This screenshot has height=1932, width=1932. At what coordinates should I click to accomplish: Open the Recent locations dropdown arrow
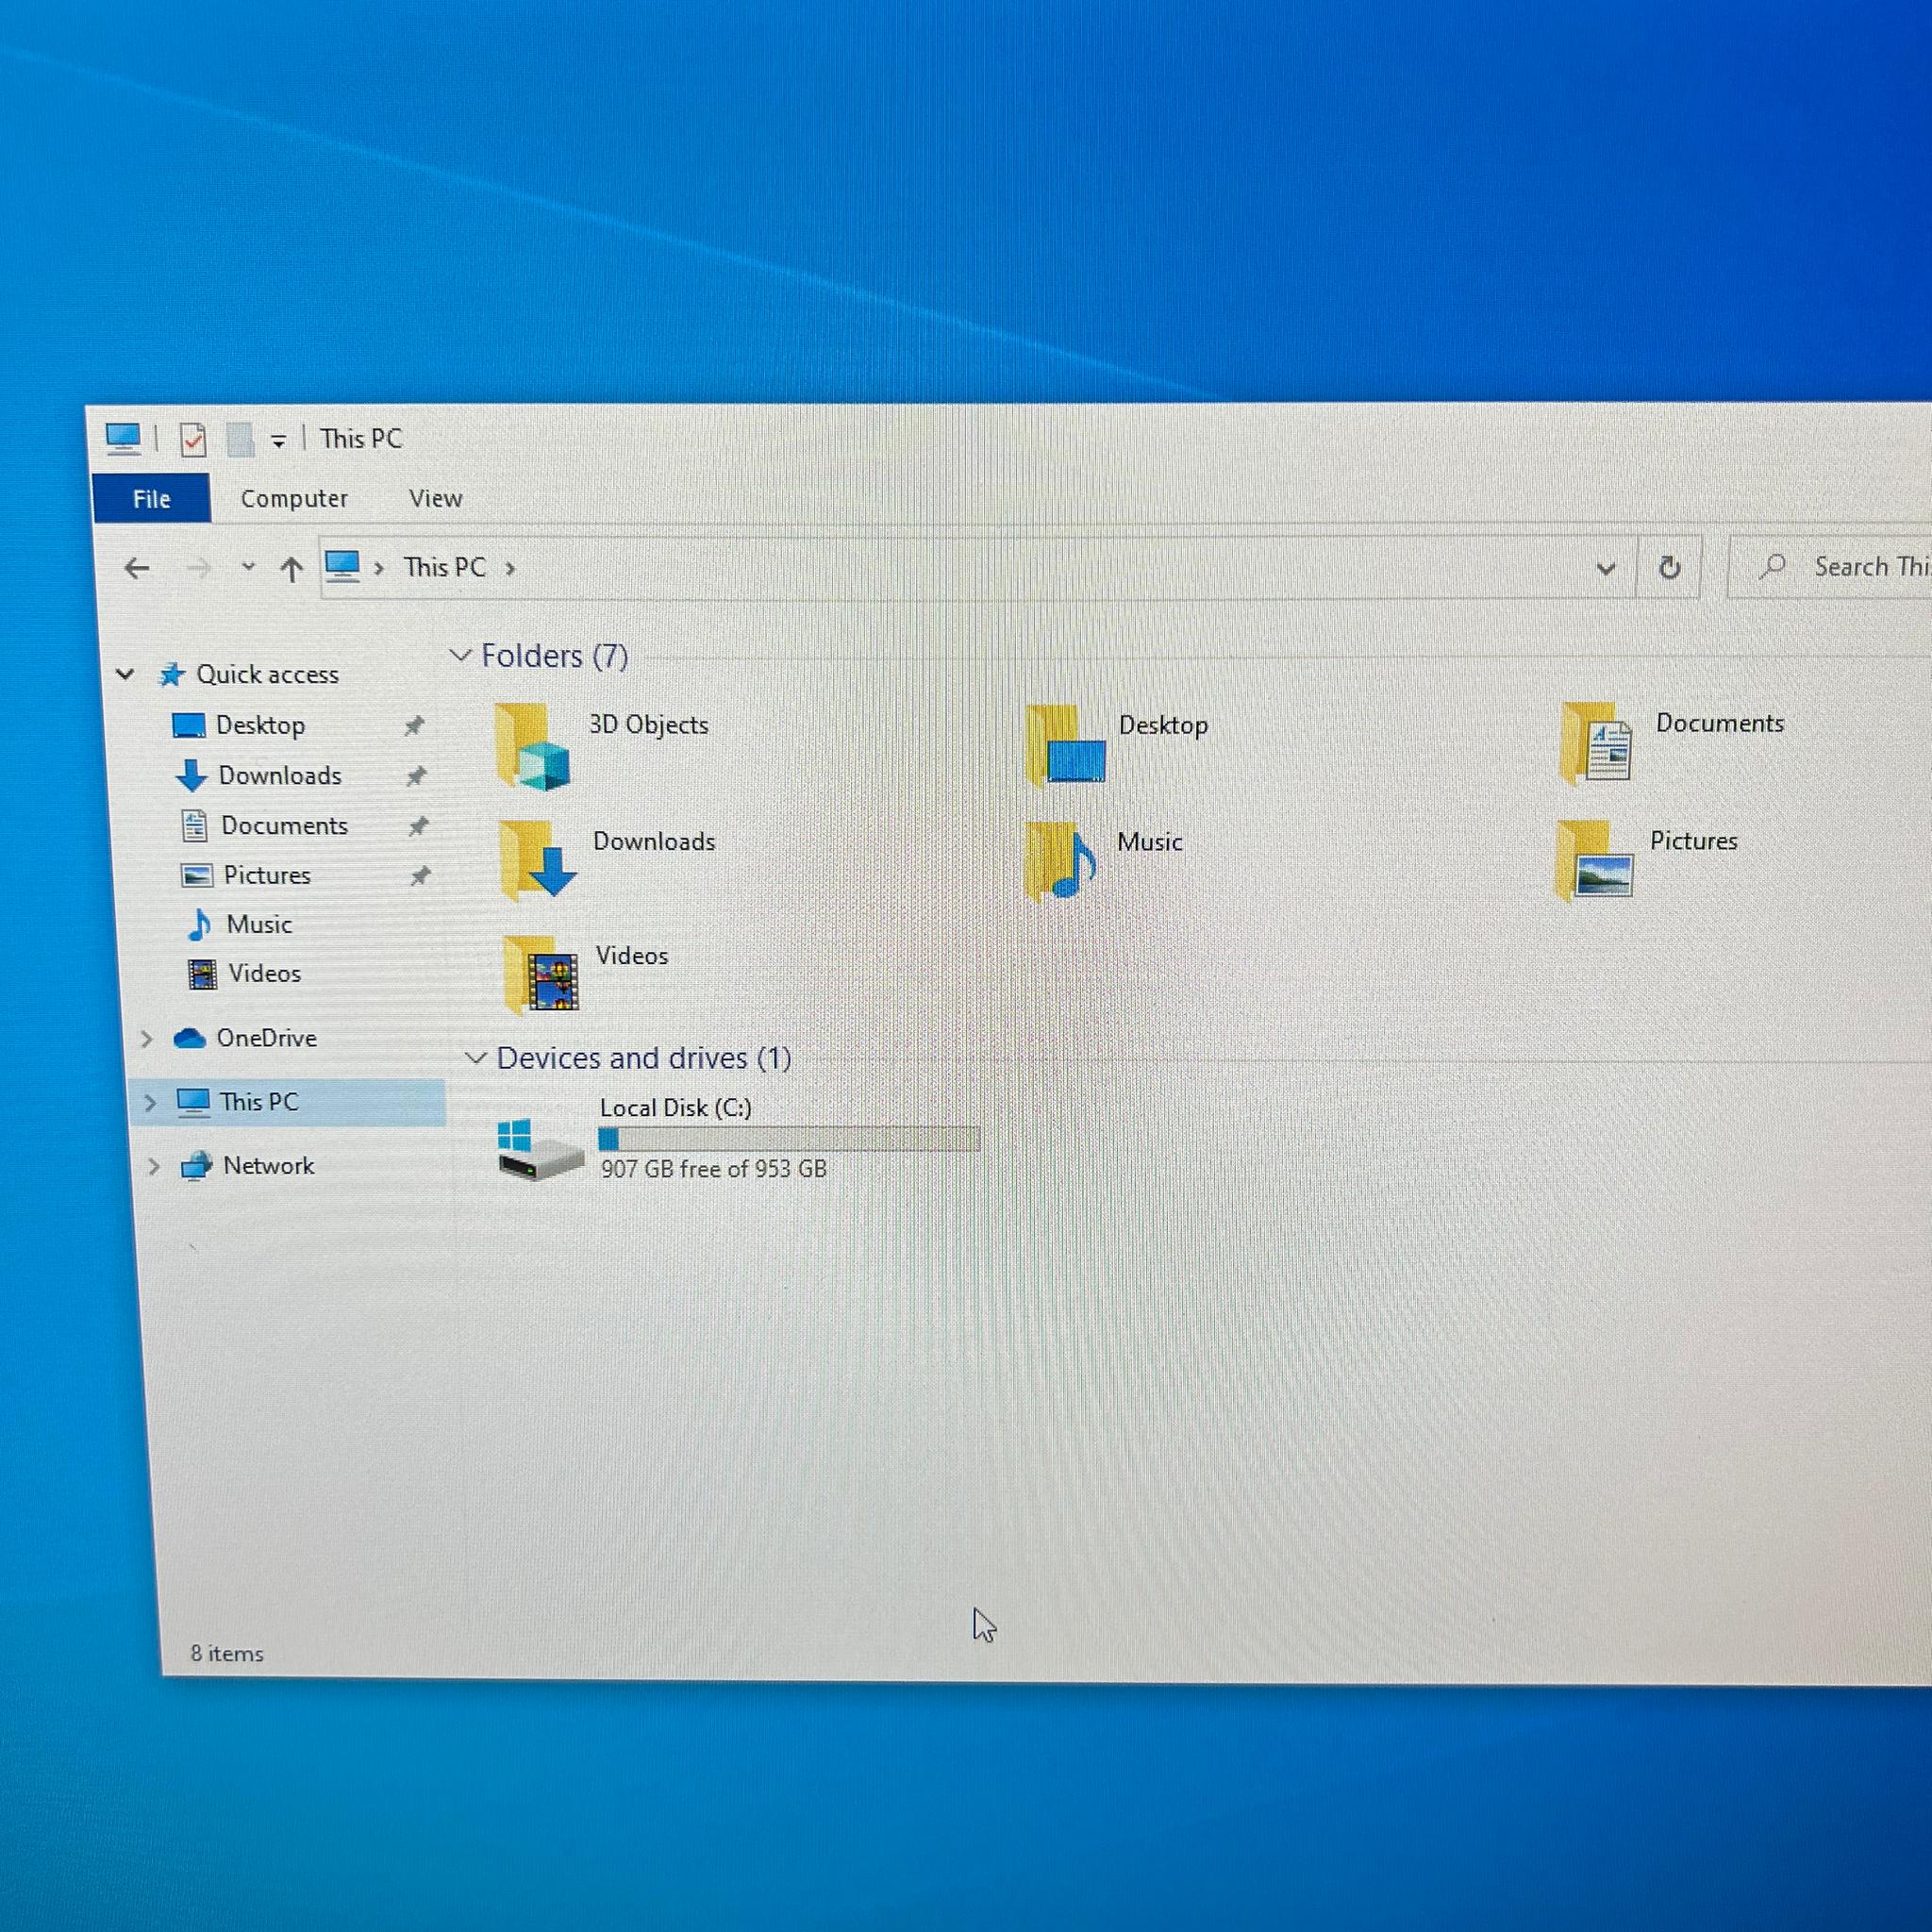pos(248,568)
